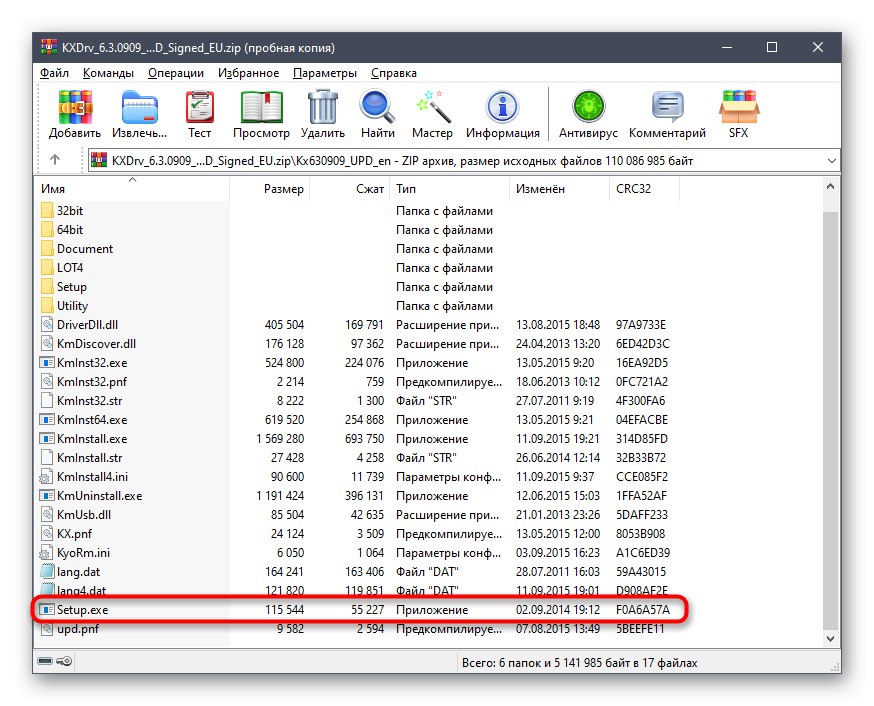
Task: Go up one folder level arrow
Action: (x=55, y=160)
